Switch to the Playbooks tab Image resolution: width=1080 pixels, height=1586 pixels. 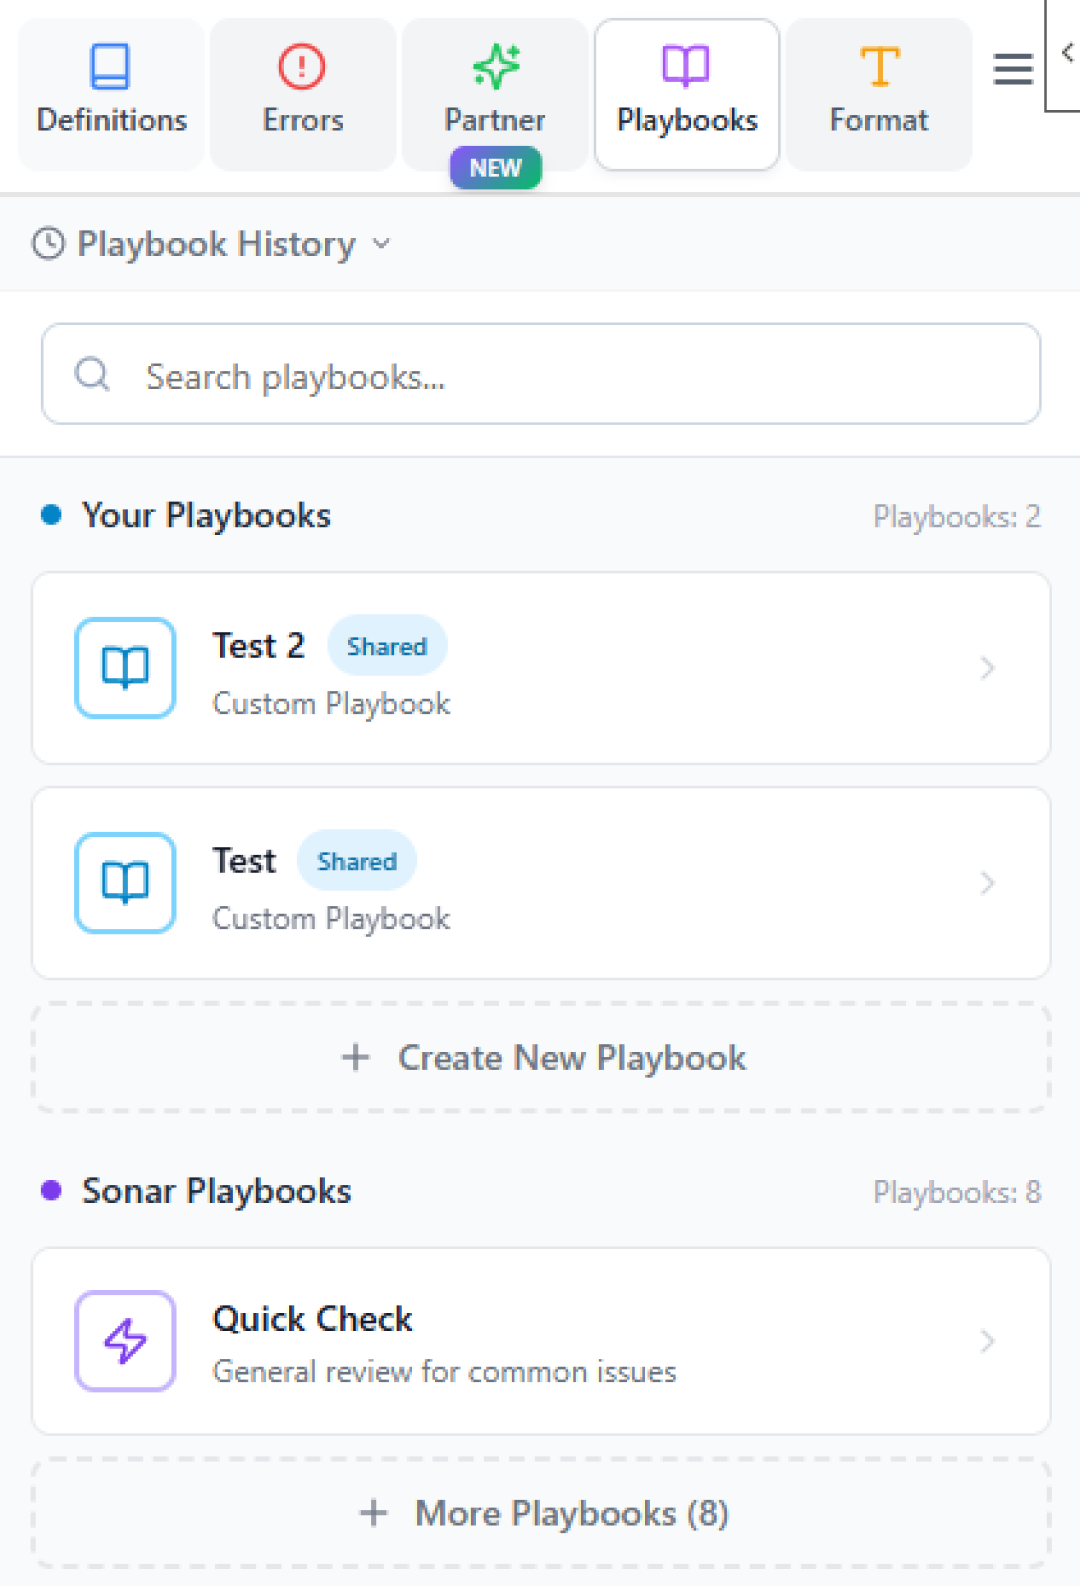pos(687,95)
